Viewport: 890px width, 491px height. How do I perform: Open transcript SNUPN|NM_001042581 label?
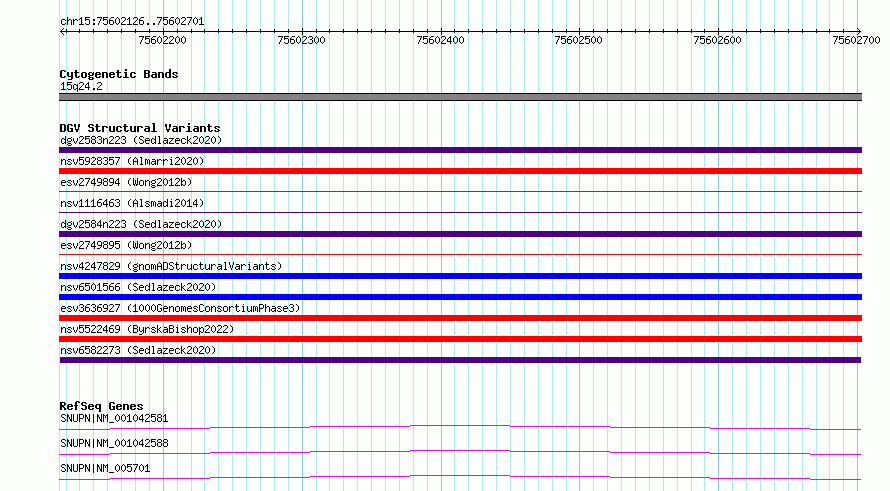click(x=114, y=418)
